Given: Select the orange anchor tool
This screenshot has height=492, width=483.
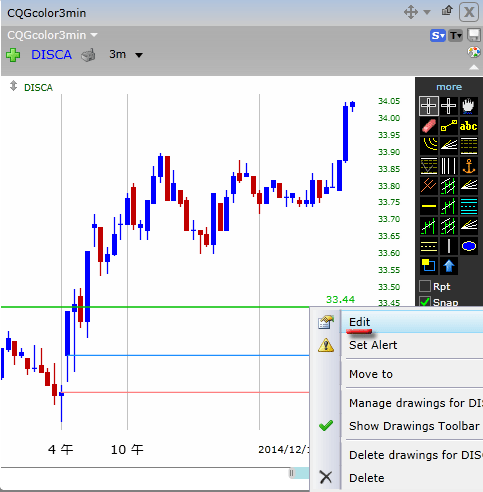Looking at the screenshot, I should pos(469,166).
